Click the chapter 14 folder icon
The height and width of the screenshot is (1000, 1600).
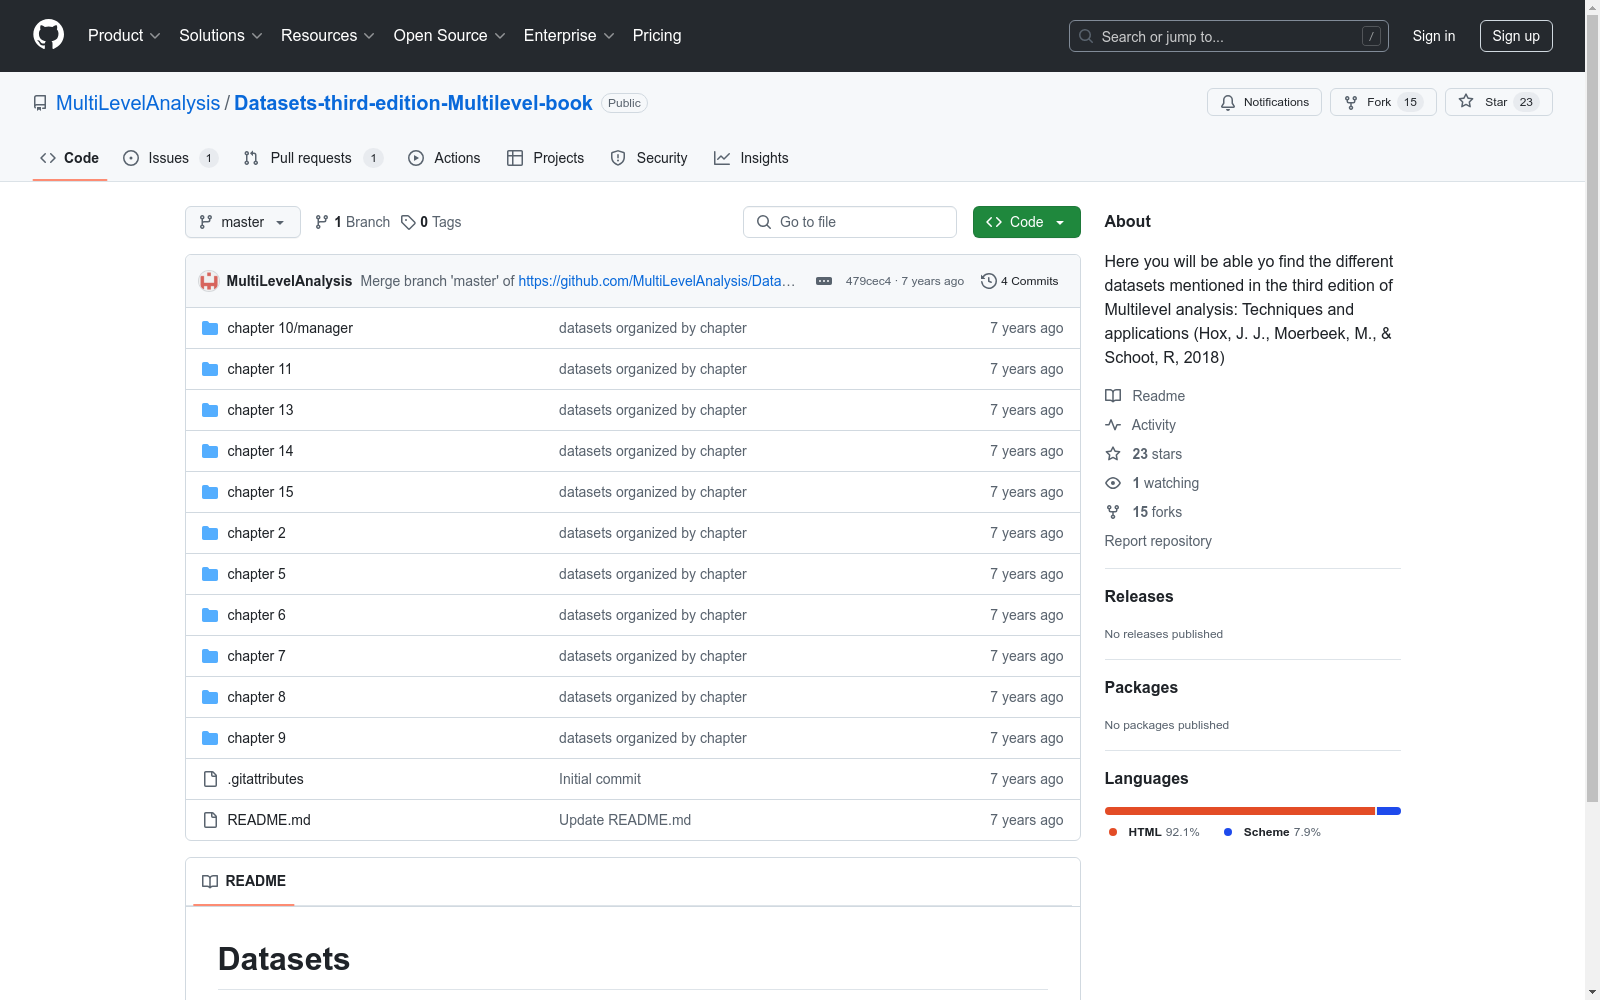210,451
